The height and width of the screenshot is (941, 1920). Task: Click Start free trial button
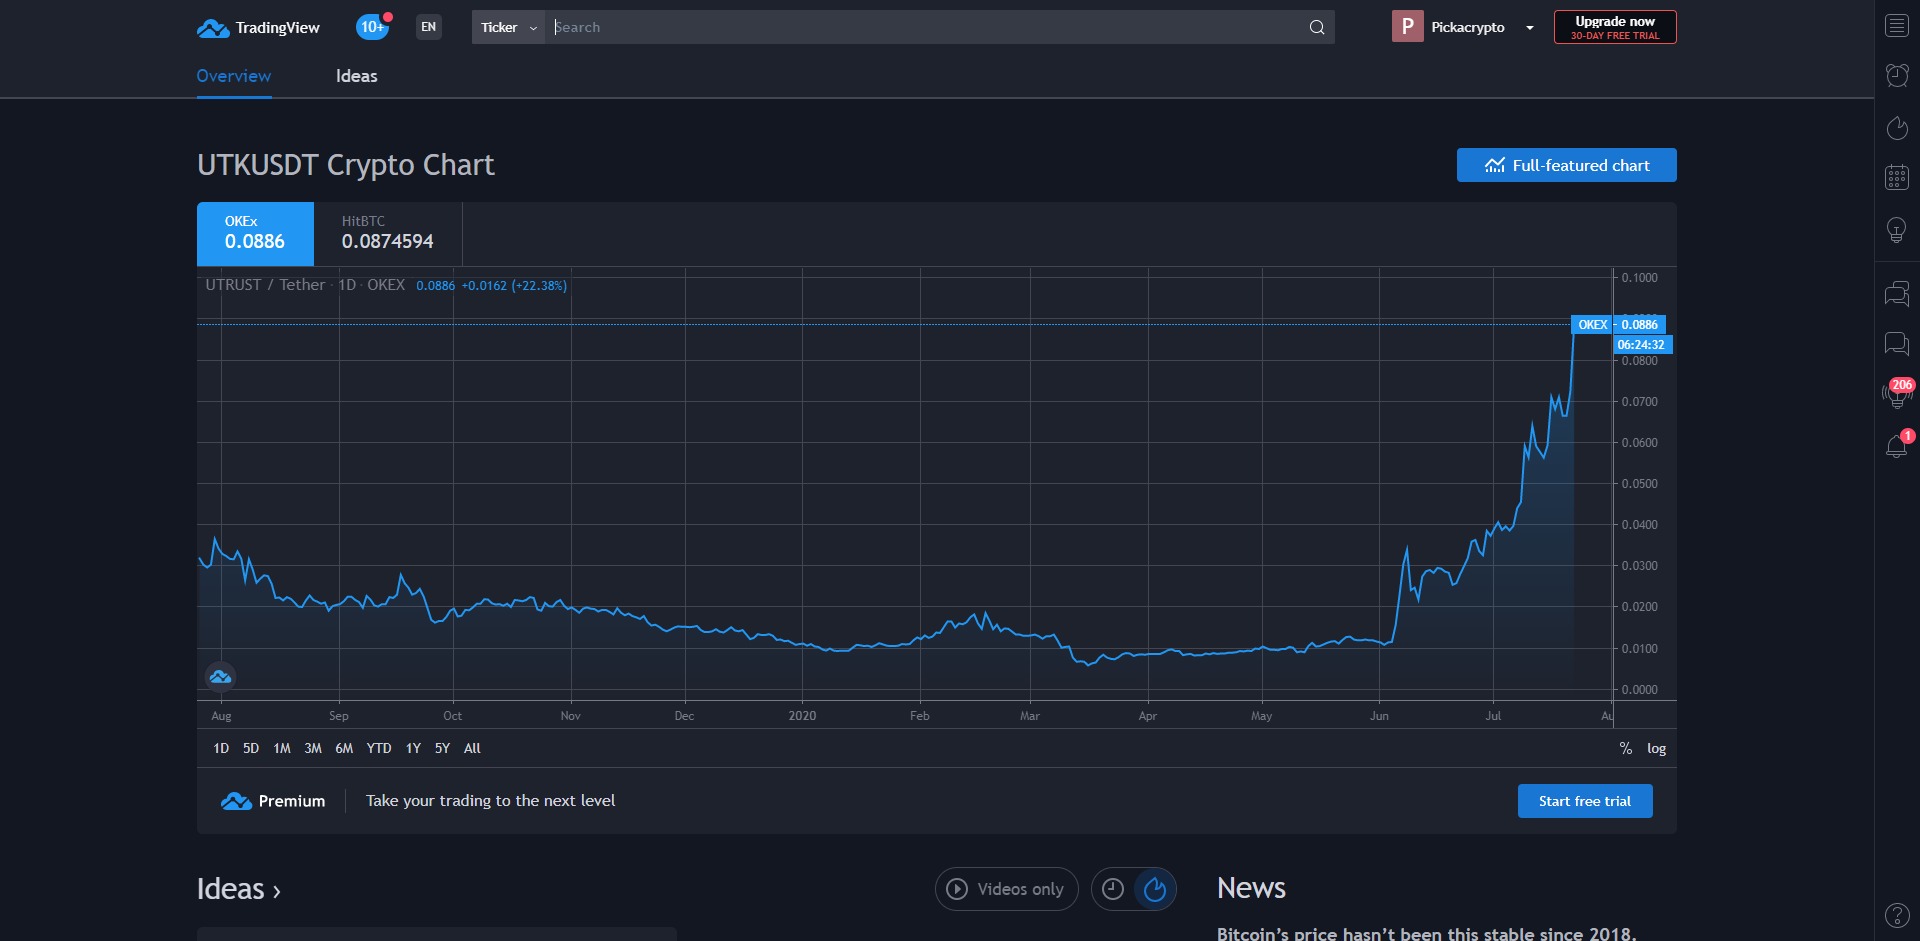click(1585, 801)
